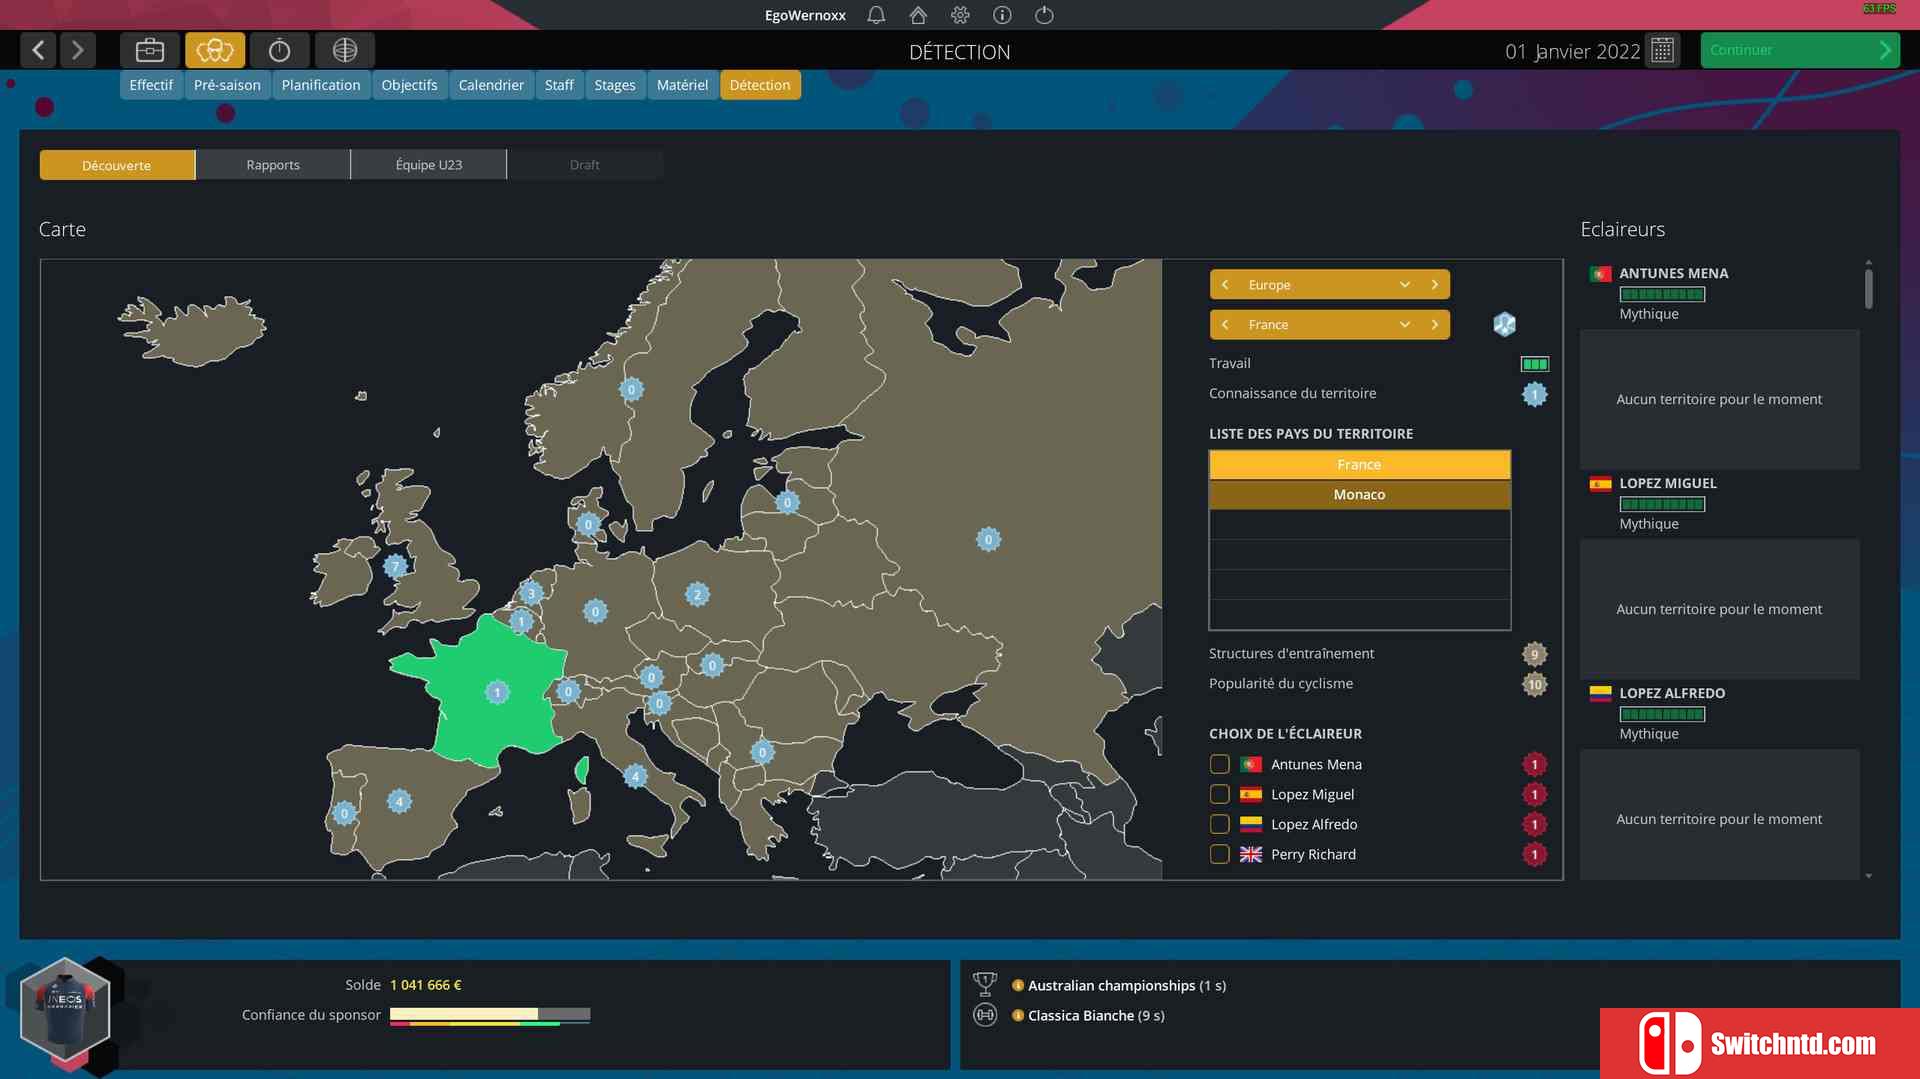Click the green Continuer button
This screenshot has width=1920, height=1079.
coord(1800,50)
